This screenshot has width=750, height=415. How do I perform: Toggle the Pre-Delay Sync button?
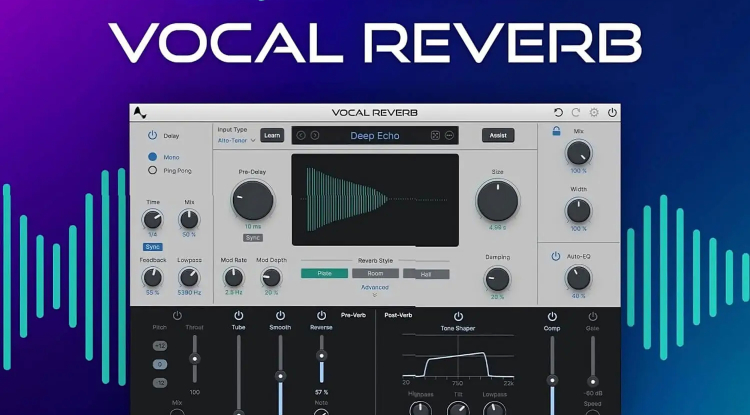pyautogui.click(x=253, y=238)
